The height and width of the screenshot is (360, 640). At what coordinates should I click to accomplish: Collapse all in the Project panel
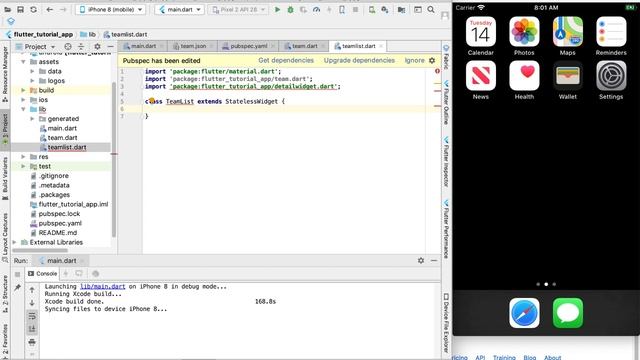click(81, 47)
